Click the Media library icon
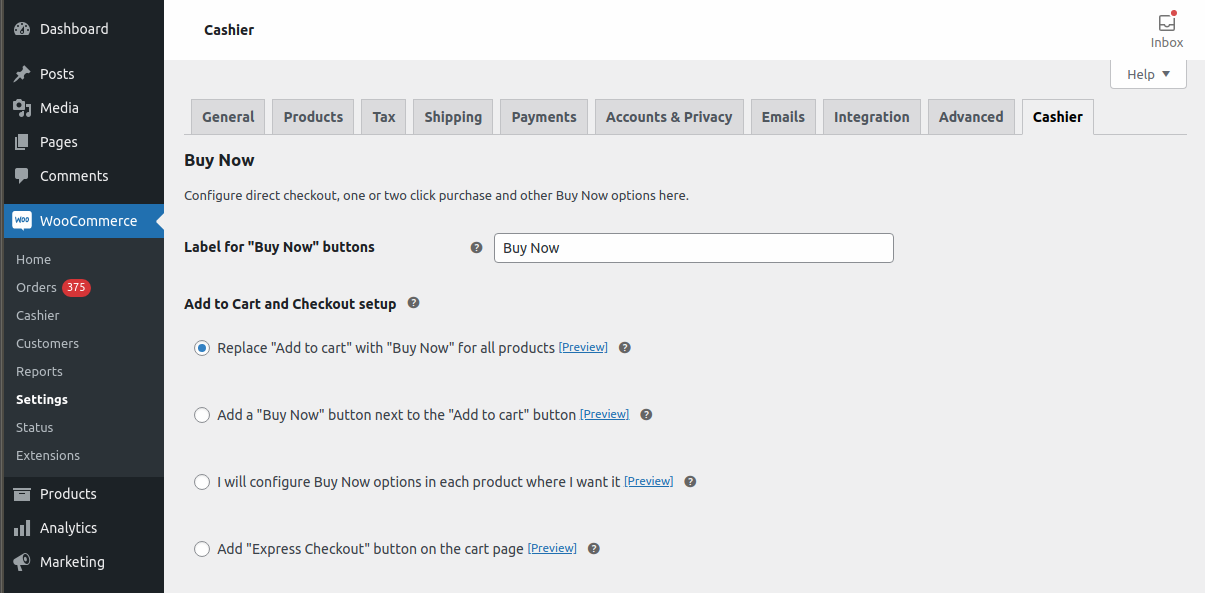Viewport: 1205px width, 593px height. 22,108
